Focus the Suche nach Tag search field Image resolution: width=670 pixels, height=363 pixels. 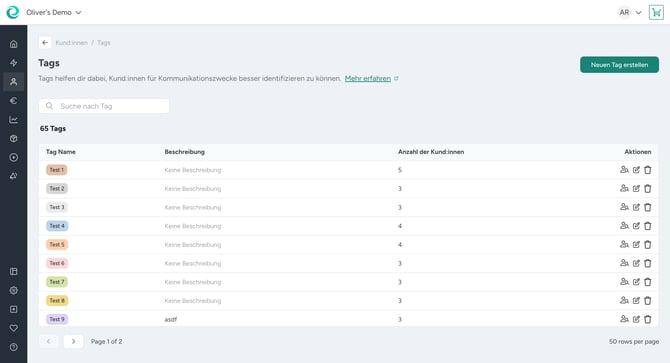tap(104, 106)
